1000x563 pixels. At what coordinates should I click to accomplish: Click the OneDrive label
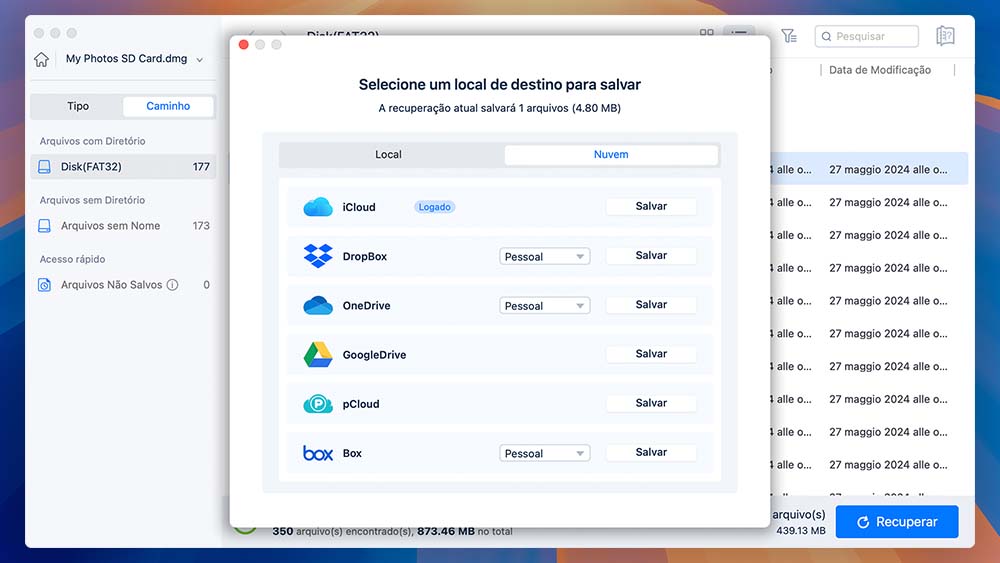366,305
